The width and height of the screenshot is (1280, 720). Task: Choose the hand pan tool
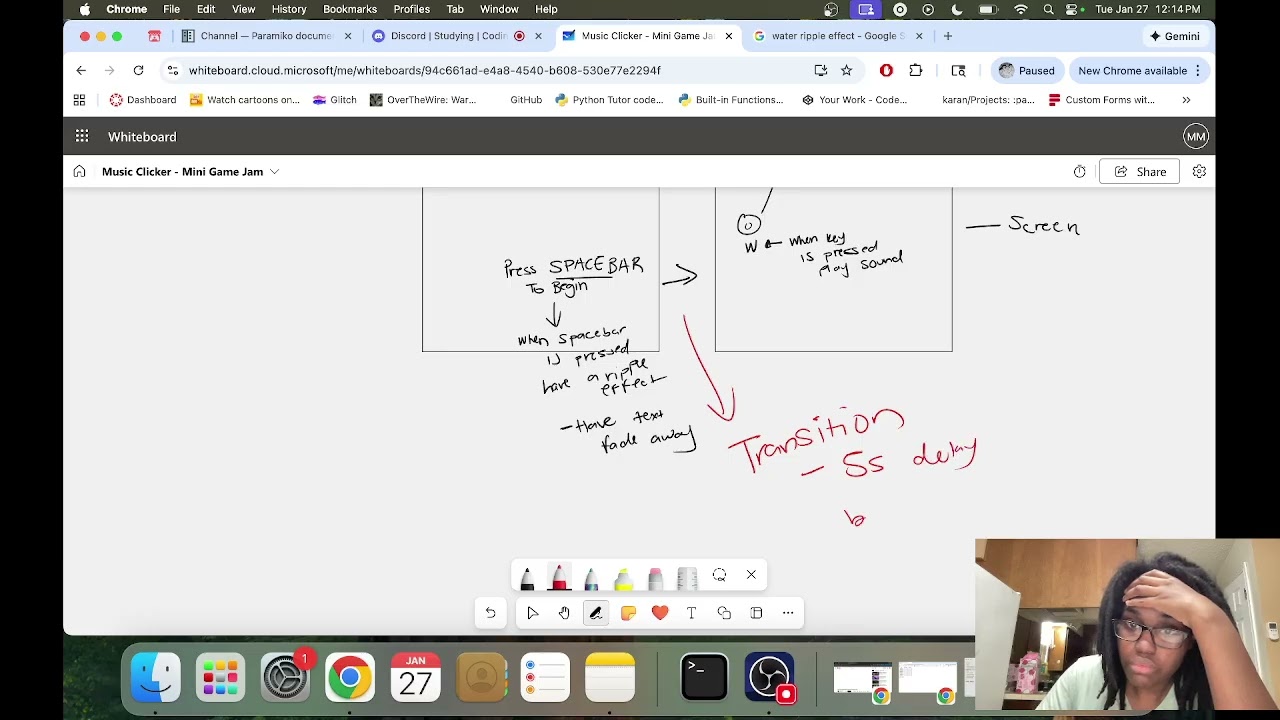[564, 613]
